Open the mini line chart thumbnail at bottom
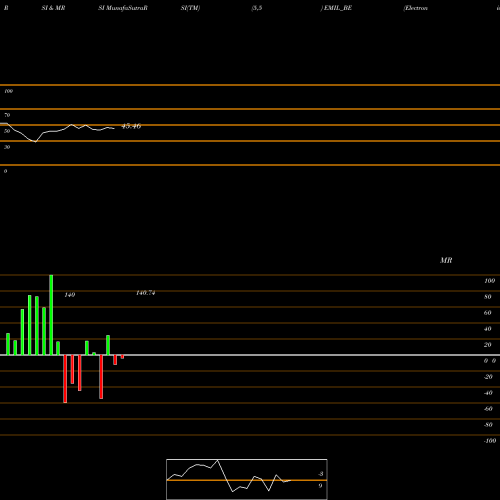500x500 pixels. 247,479
